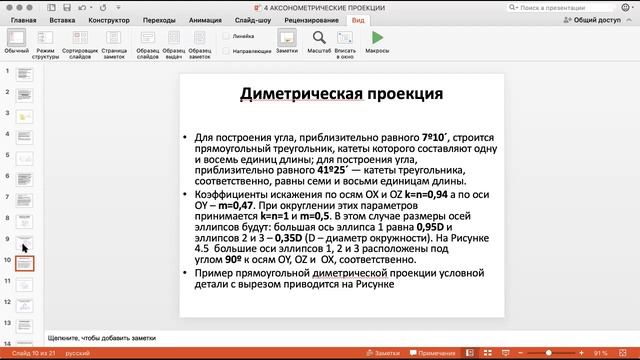640x360 pixels.
Task: Select slide 6 thumbnail
Action: tap(24, 179)
